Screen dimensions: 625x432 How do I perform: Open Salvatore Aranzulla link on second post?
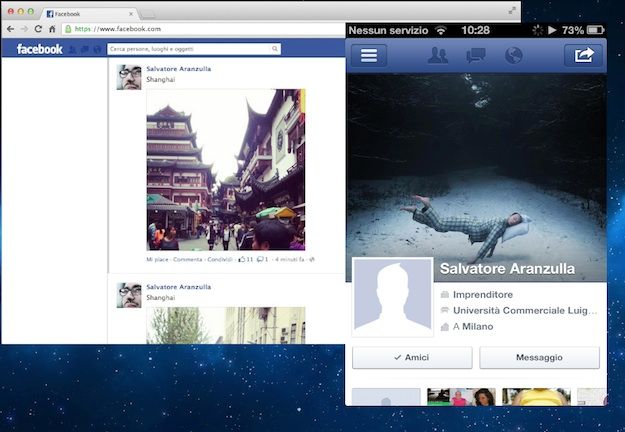[x=179, y=287]
